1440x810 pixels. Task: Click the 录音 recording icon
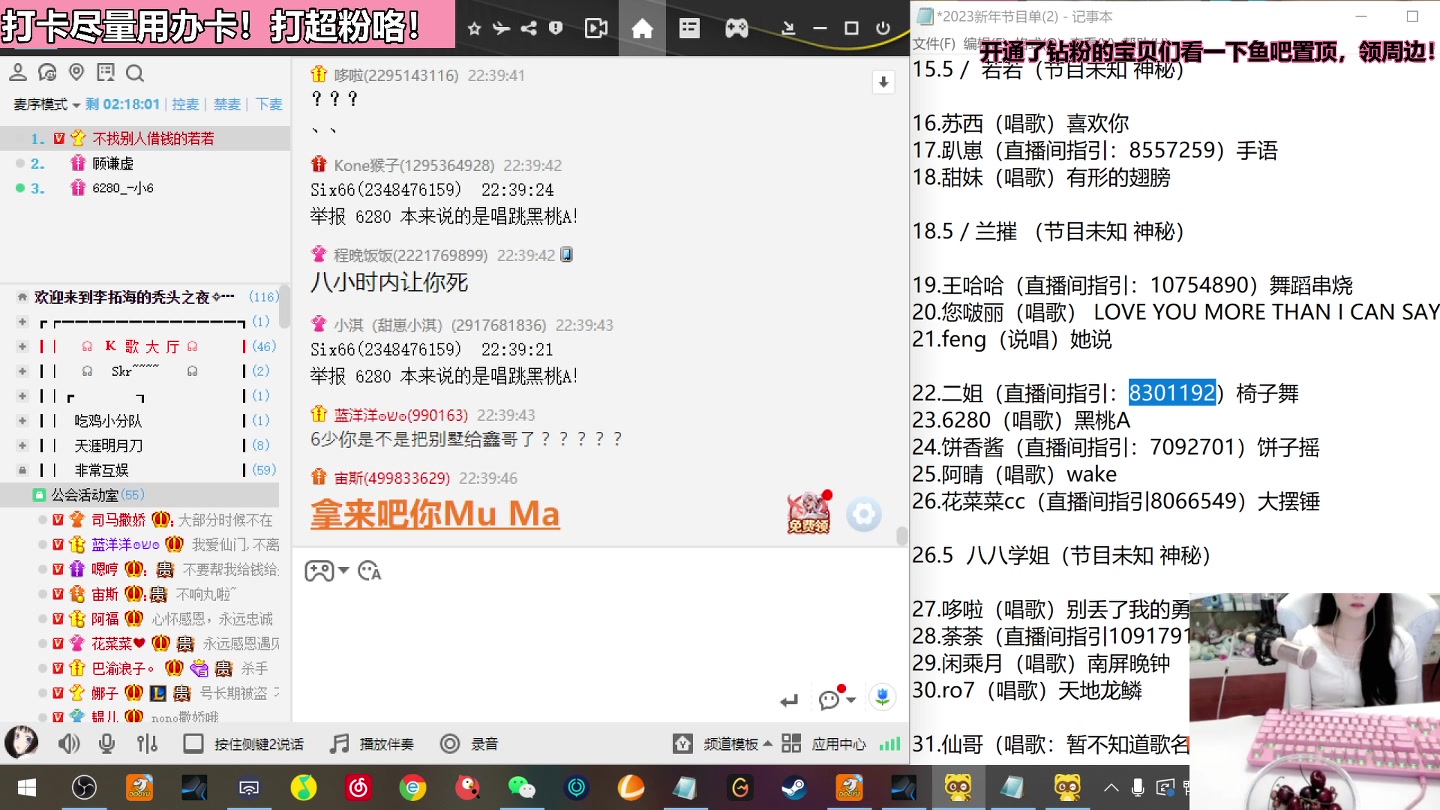452,743
